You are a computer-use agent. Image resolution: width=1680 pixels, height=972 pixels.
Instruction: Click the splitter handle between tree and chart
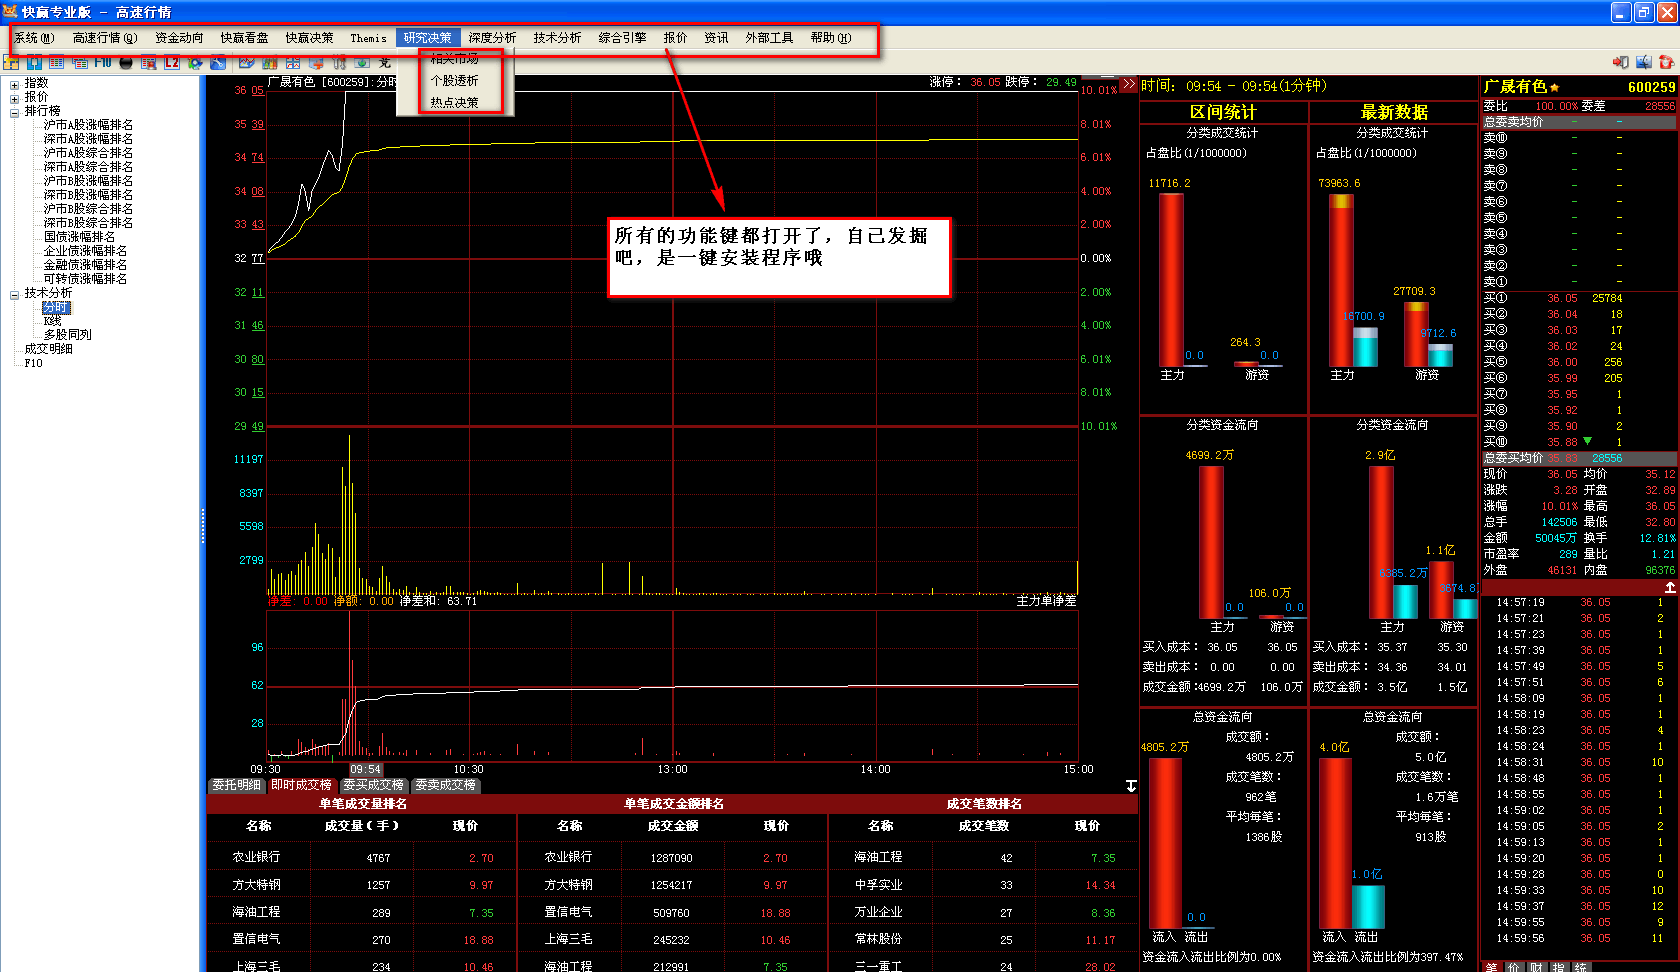tap(203, 524)
